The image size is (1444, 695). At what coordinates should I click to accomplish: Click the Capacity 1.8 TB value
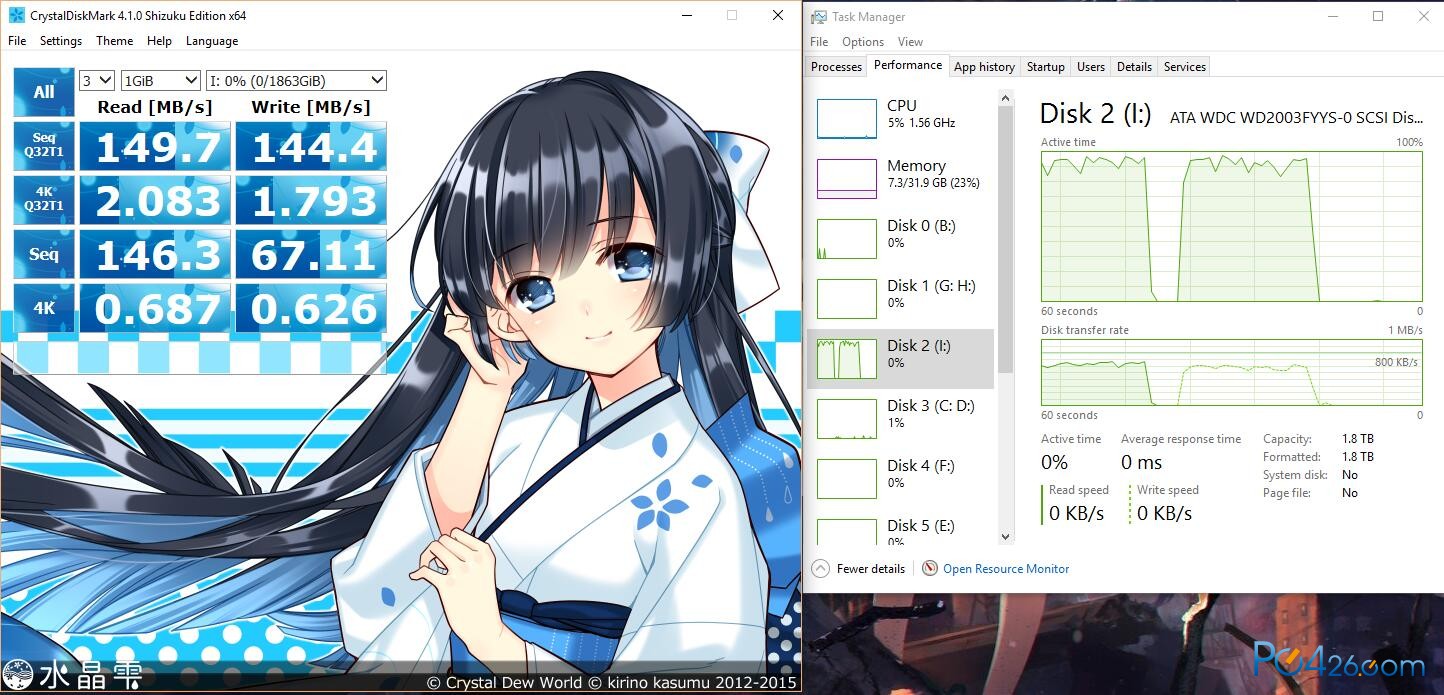pyautogui.click(x=1358, y=439)
